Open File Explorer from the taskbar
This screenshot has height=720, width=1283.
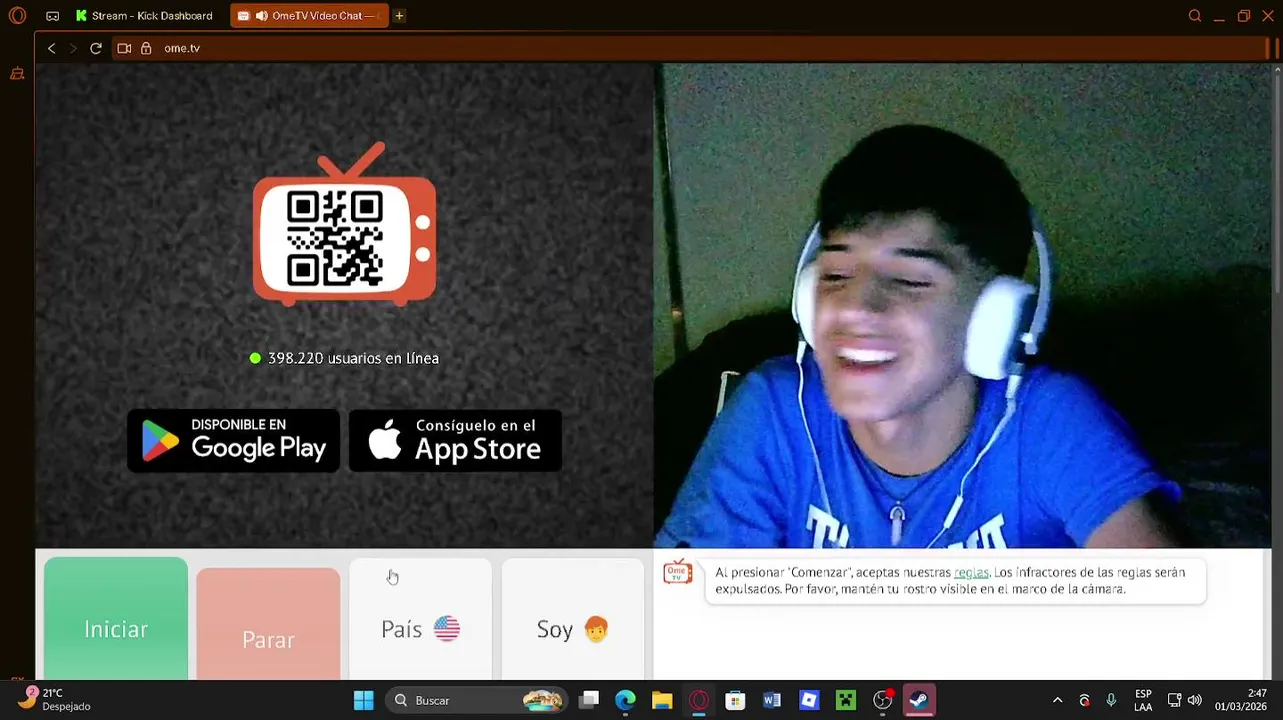pos(662,700)
